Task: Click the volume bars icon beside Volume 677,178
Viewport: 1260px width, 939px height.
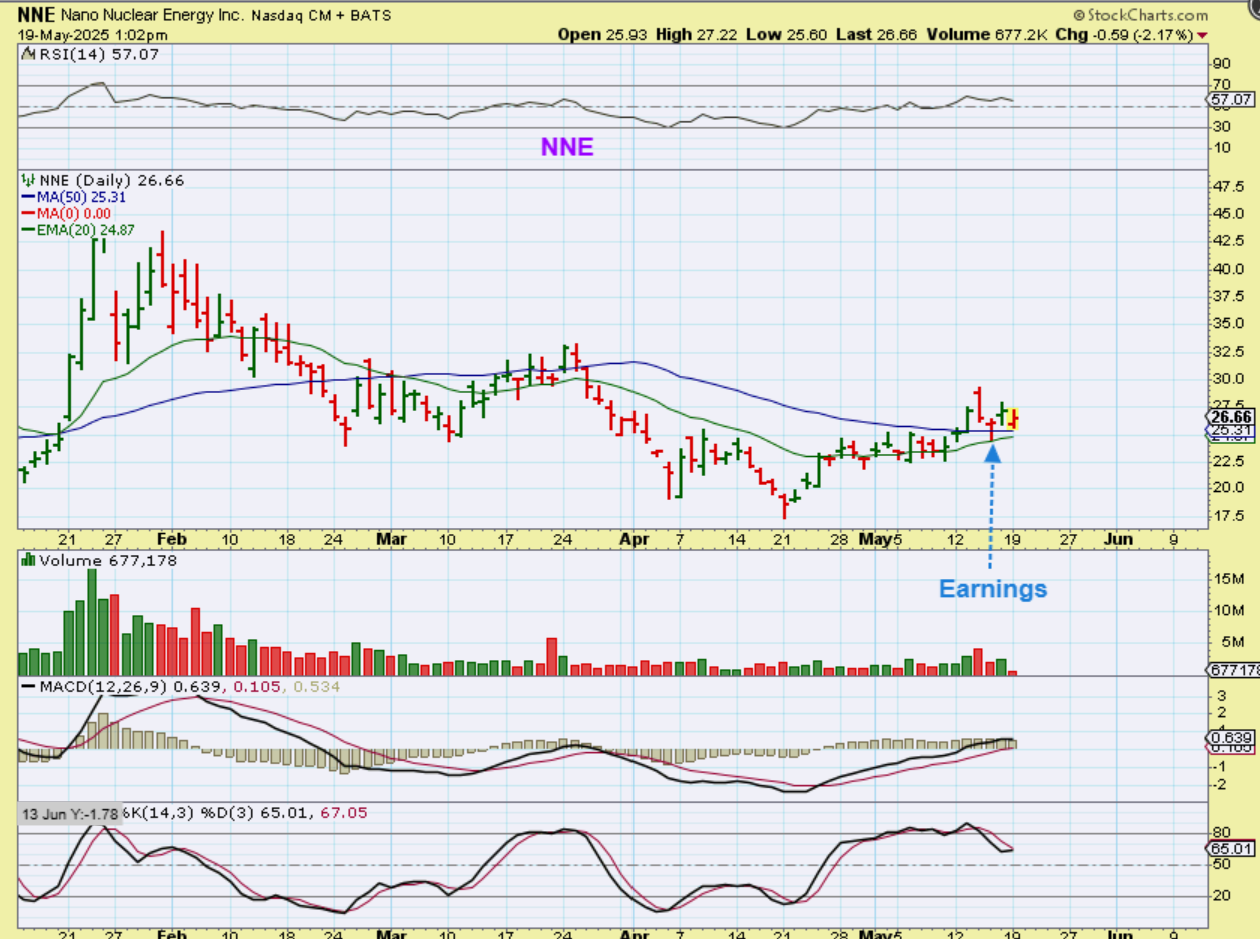Action: pyautogui.click(x=27, y=560)
